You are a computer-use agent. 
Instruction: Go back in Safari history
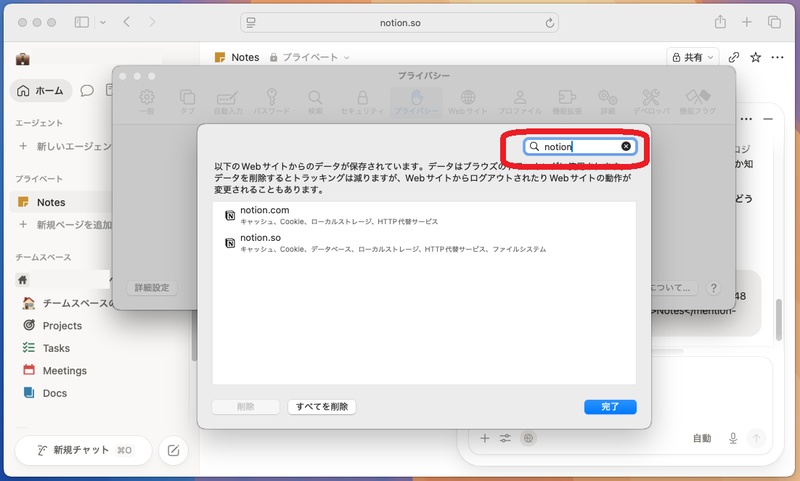click(127, 22)
